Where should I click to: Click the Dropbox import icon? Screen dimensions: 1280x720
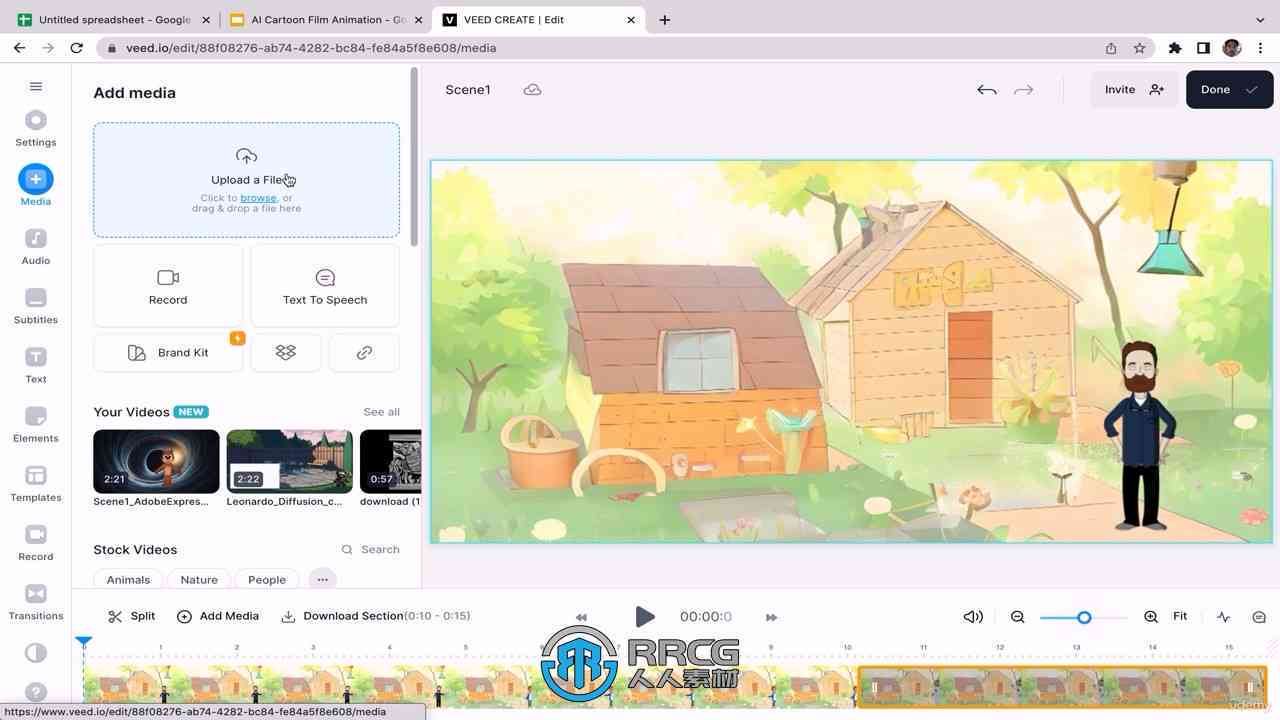(286, 352)
